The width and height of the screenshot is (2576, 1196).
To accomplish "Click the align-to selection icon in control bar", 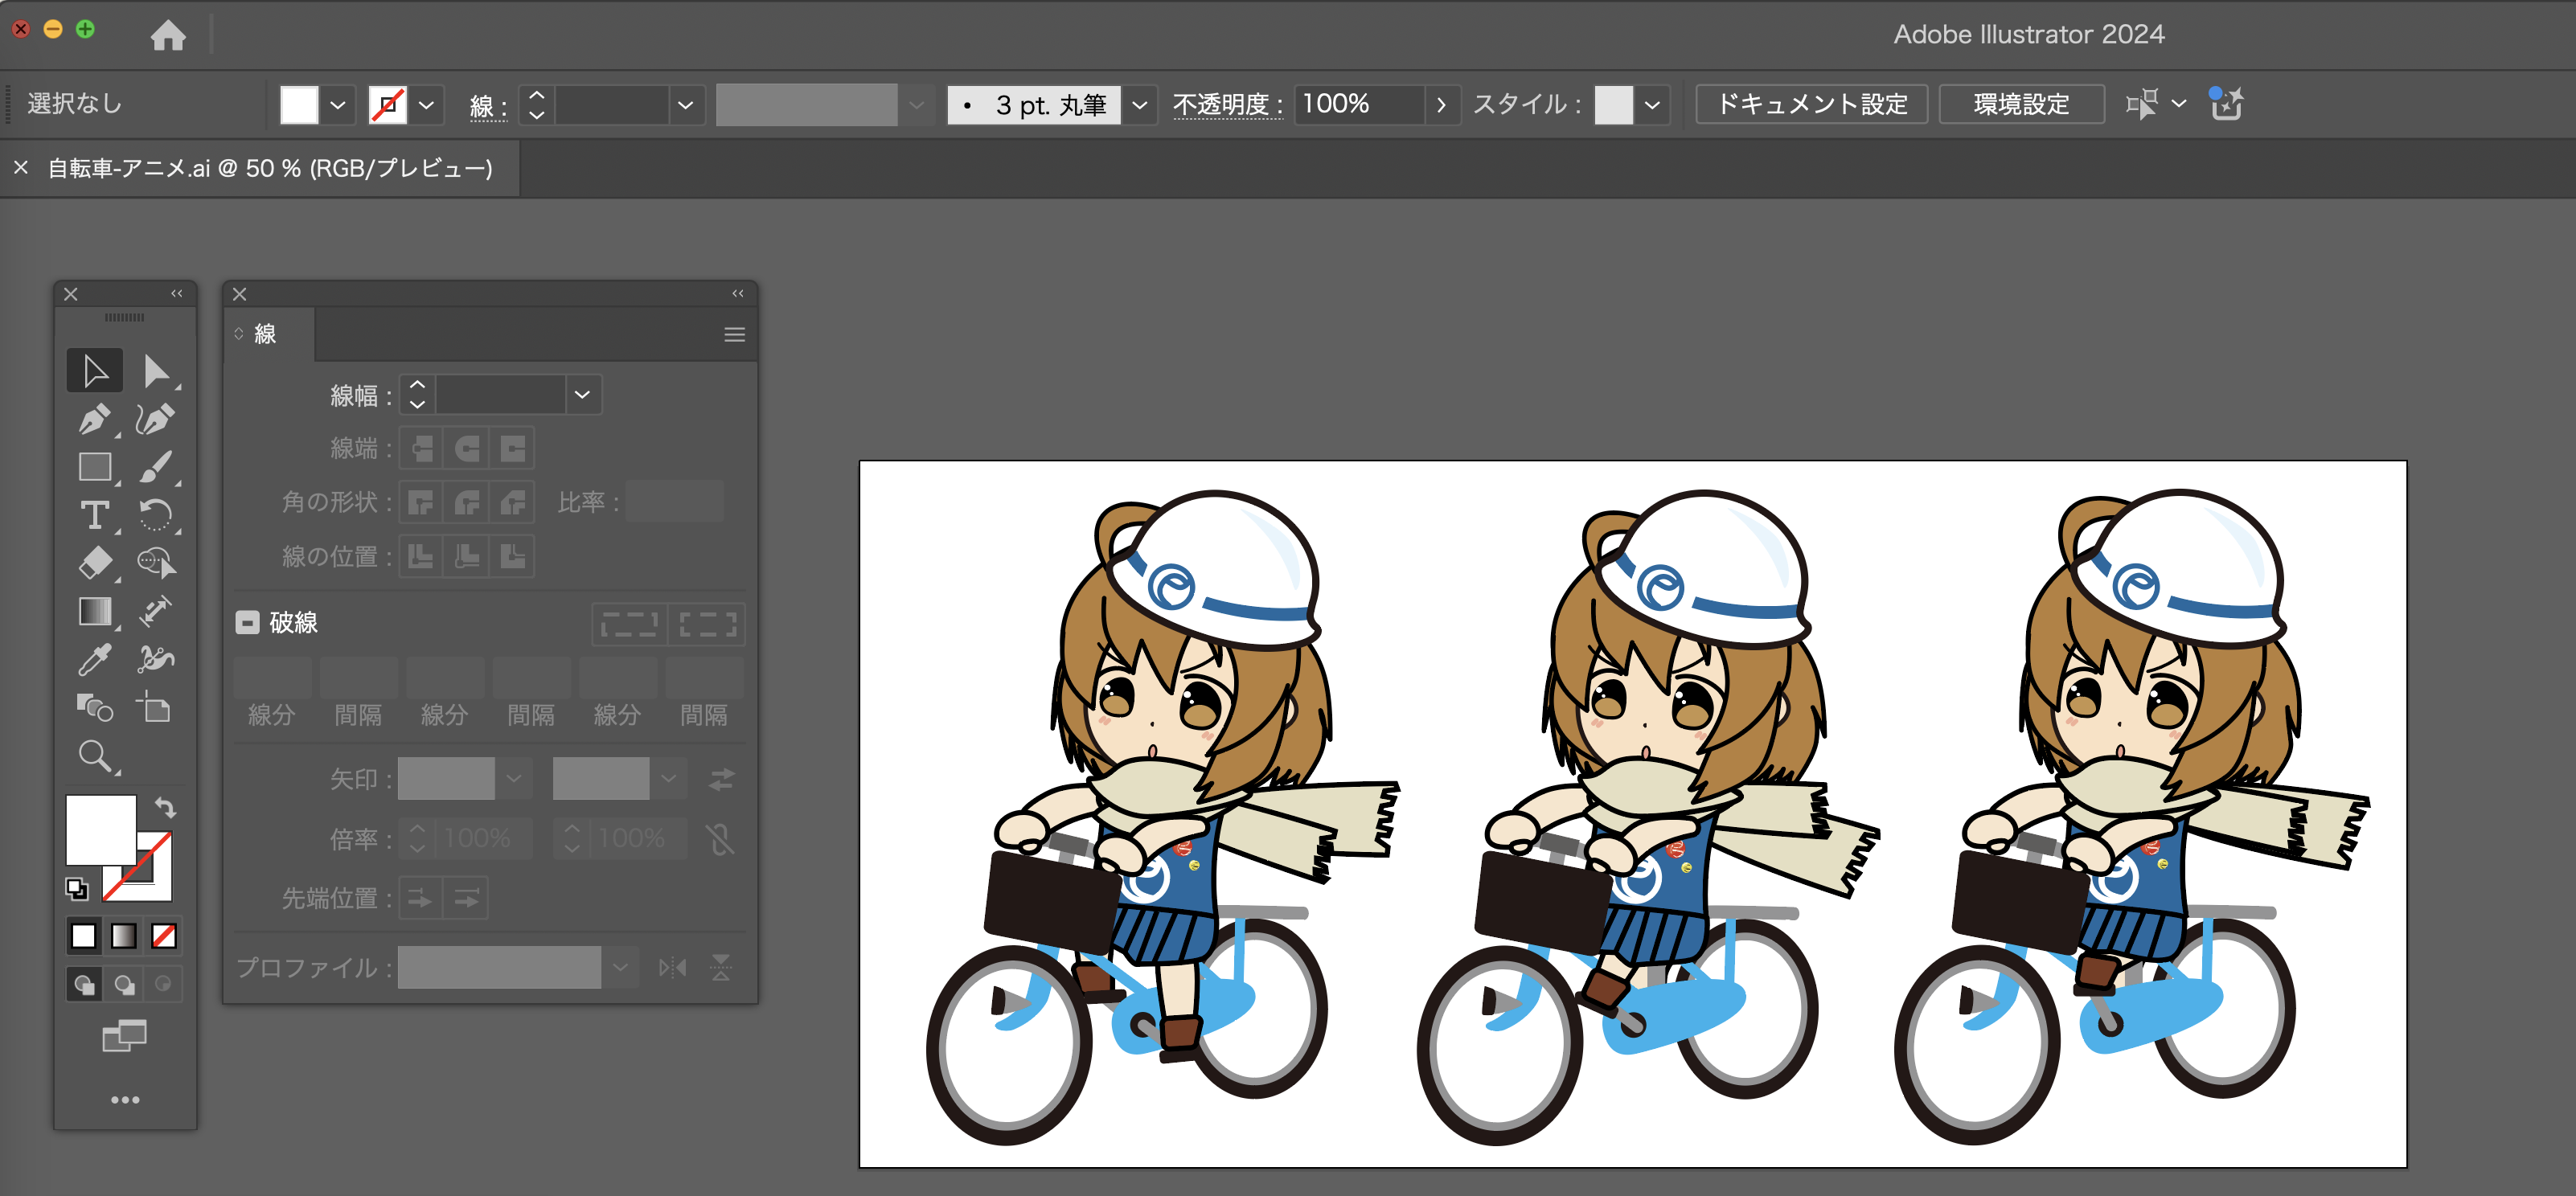I will [2142, 103].
